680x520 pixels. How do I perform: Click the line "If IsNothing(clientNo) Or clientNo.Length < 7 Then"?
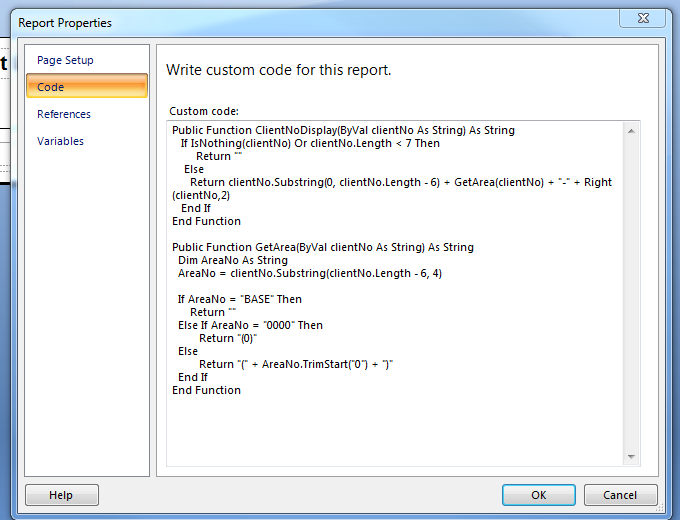310,143
